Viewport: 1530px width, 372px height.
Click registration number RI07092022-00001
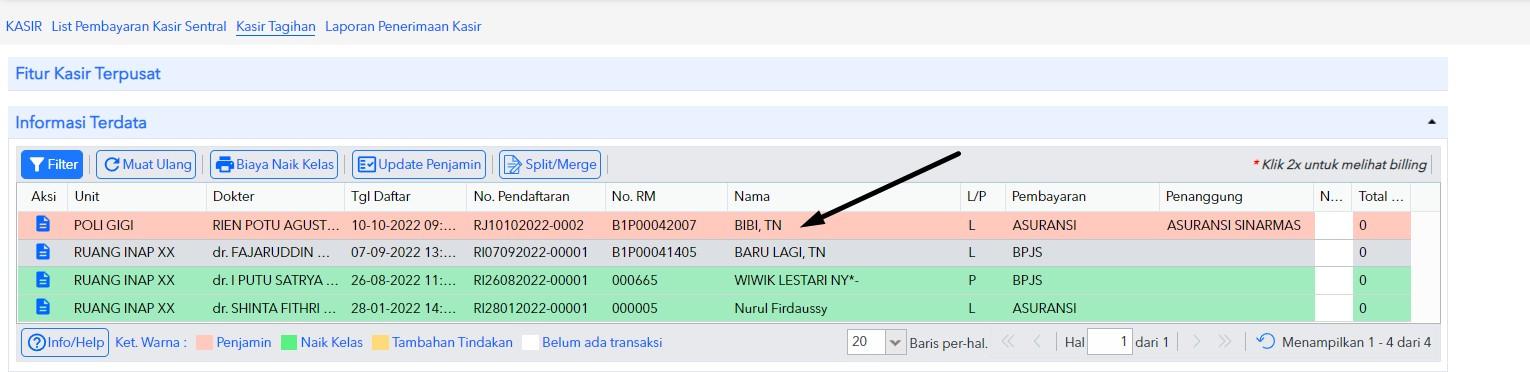click(531, 253)
